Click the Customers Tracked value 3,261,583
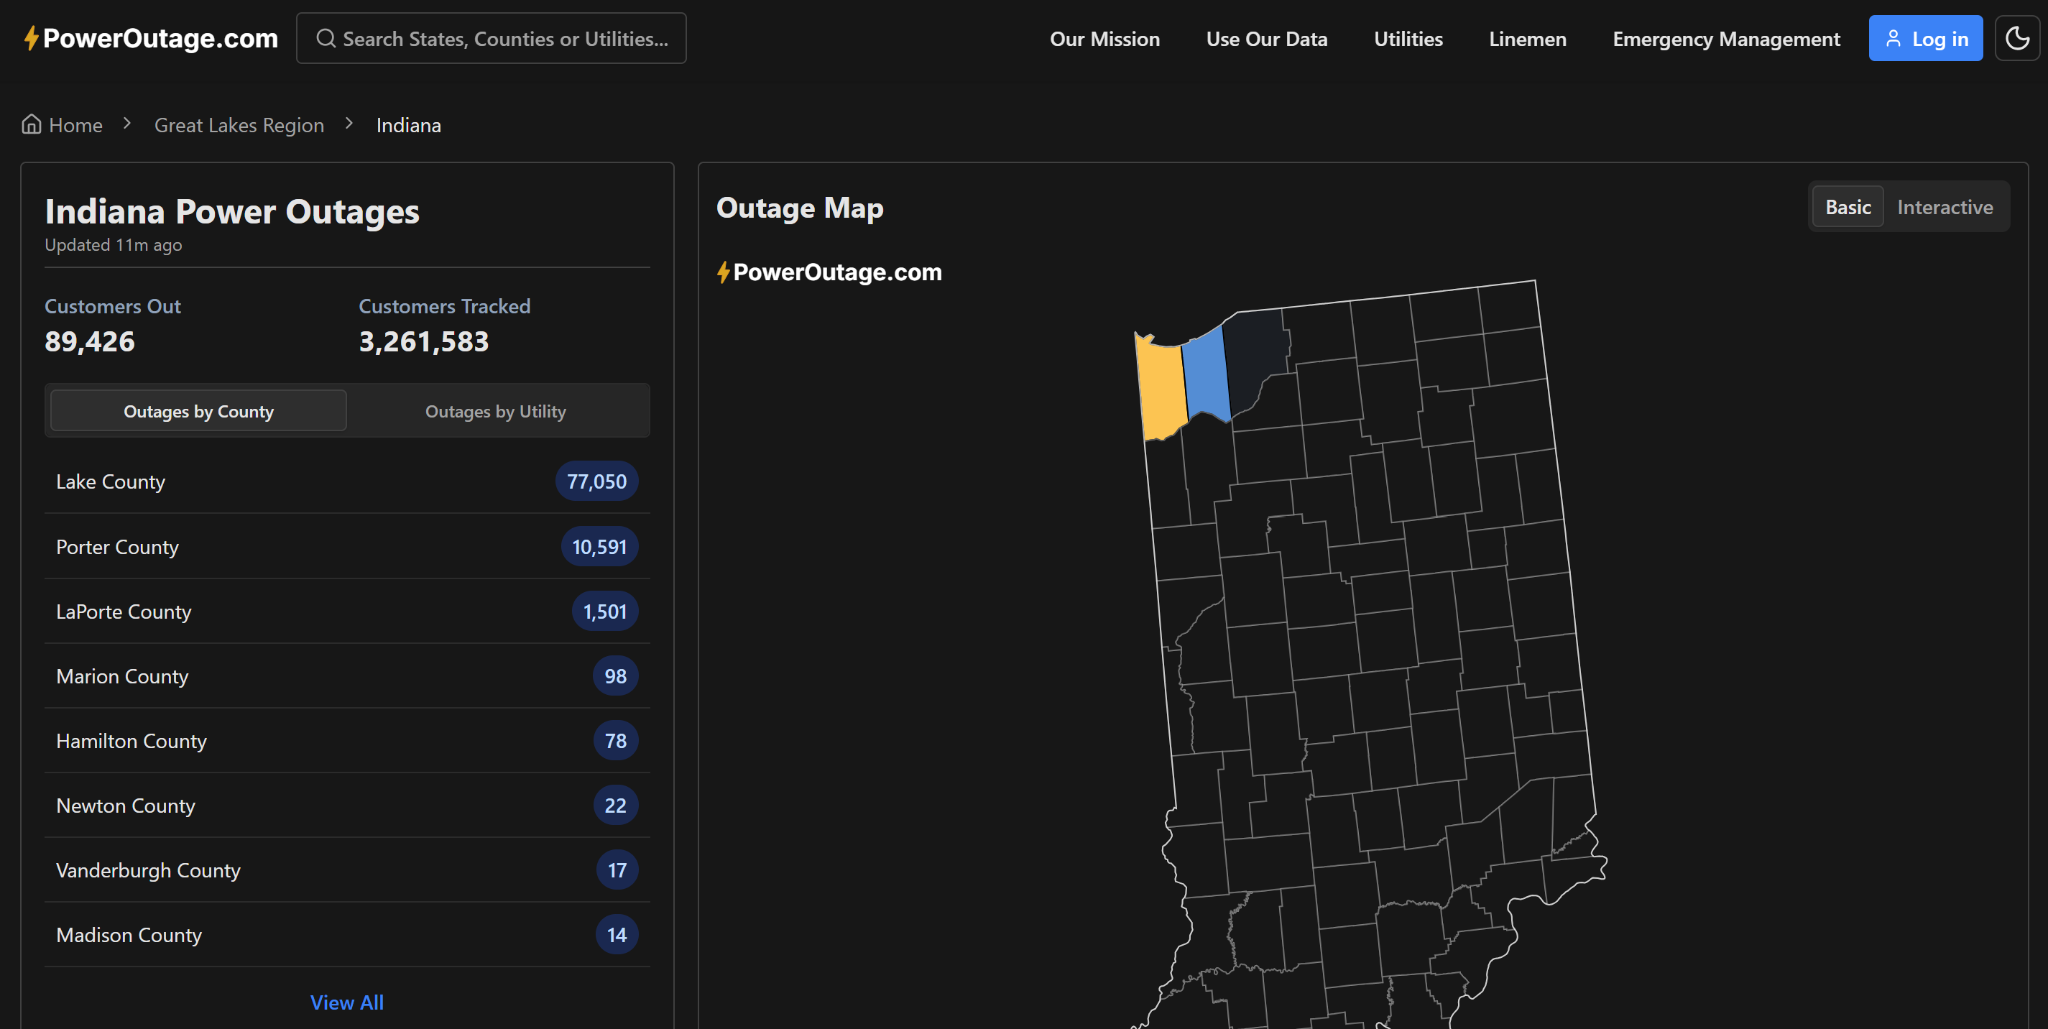Viewport: 2048px width, 1029px height. point(424,342)
